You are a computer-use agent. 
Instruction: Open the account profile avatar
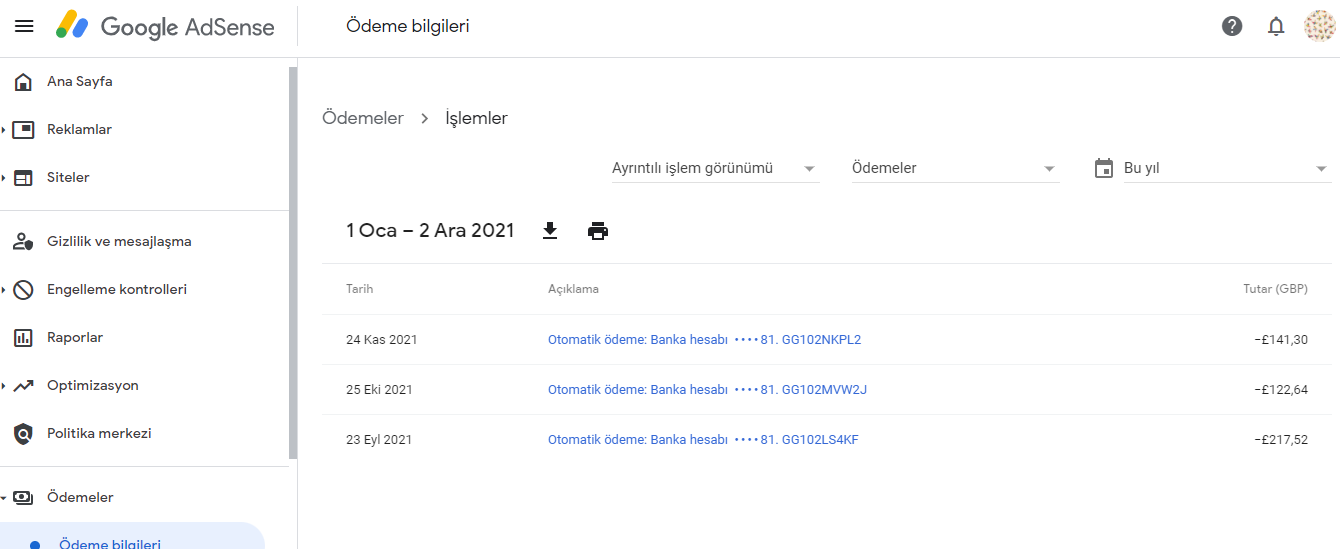1320,27
